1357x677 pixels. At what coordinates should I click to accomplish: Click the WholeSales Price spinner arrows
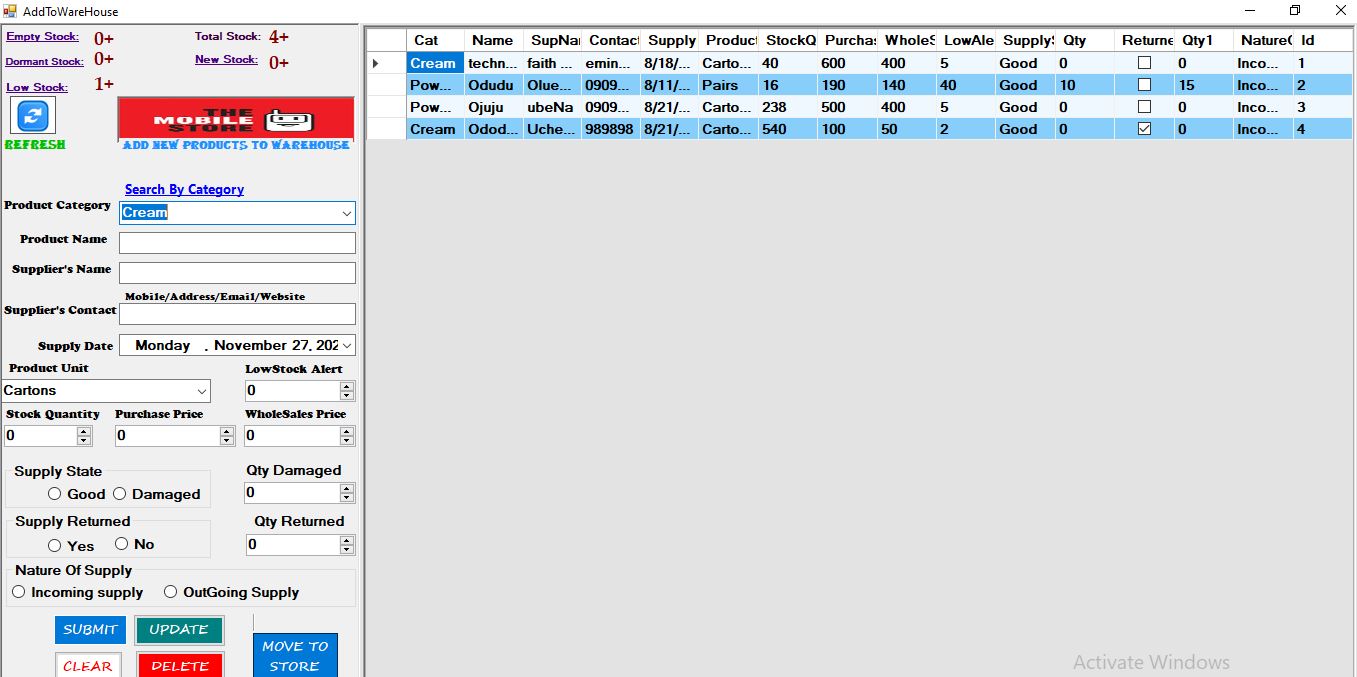tap(347, 436)
